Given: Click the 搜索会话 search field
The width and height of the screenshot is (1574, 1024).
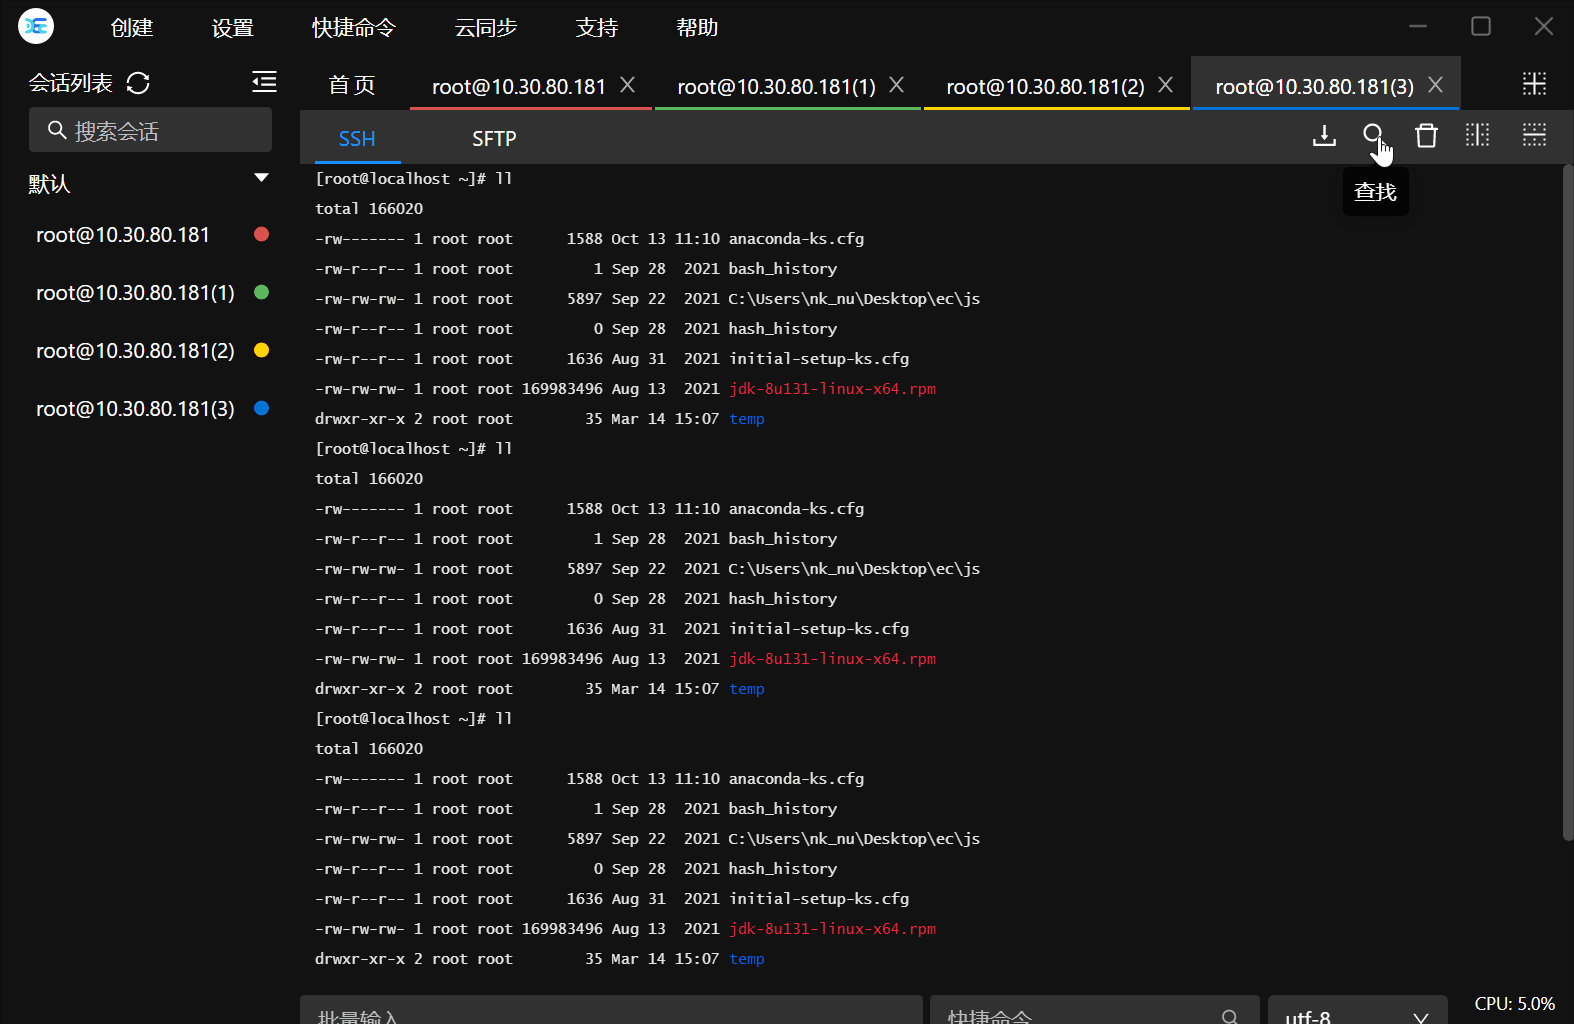Looking at the screenshot, I should [x=150, y=130].
